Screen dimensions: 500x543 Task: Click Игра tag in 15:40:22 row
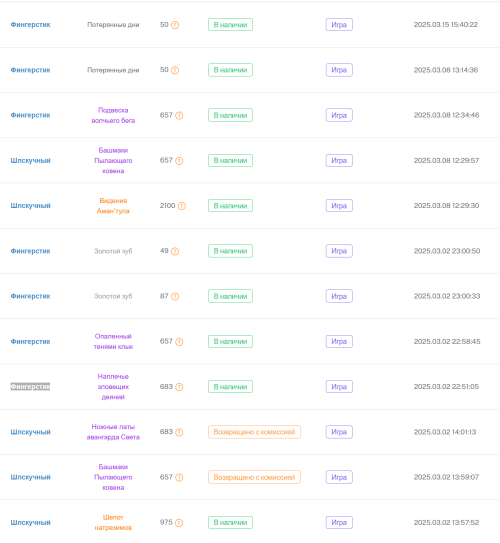click(x=339, y=25)
